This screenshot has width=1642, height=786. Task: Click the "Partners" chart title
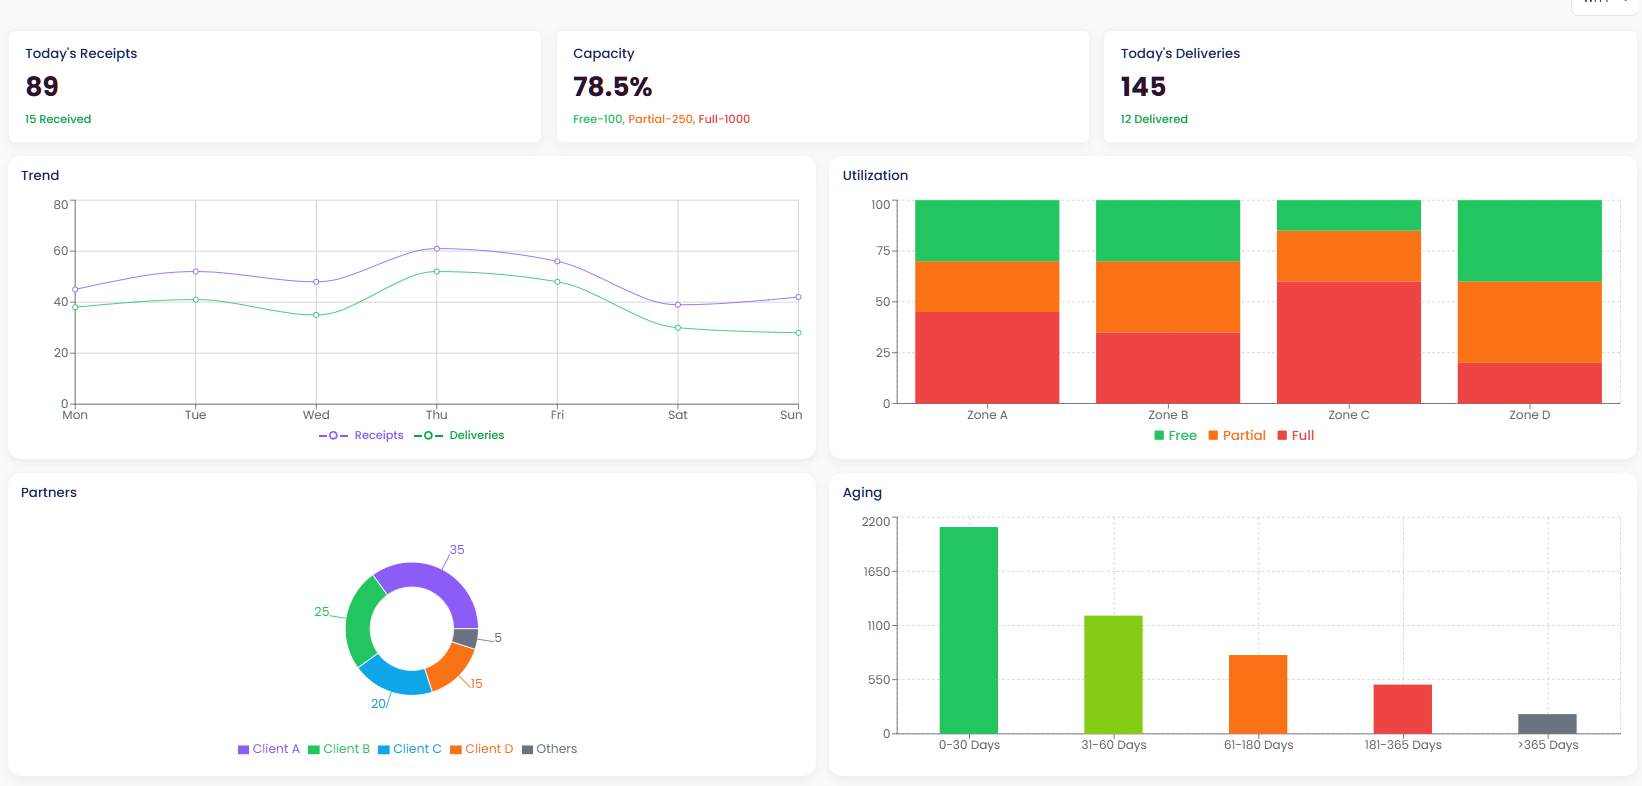click(49, 492)
